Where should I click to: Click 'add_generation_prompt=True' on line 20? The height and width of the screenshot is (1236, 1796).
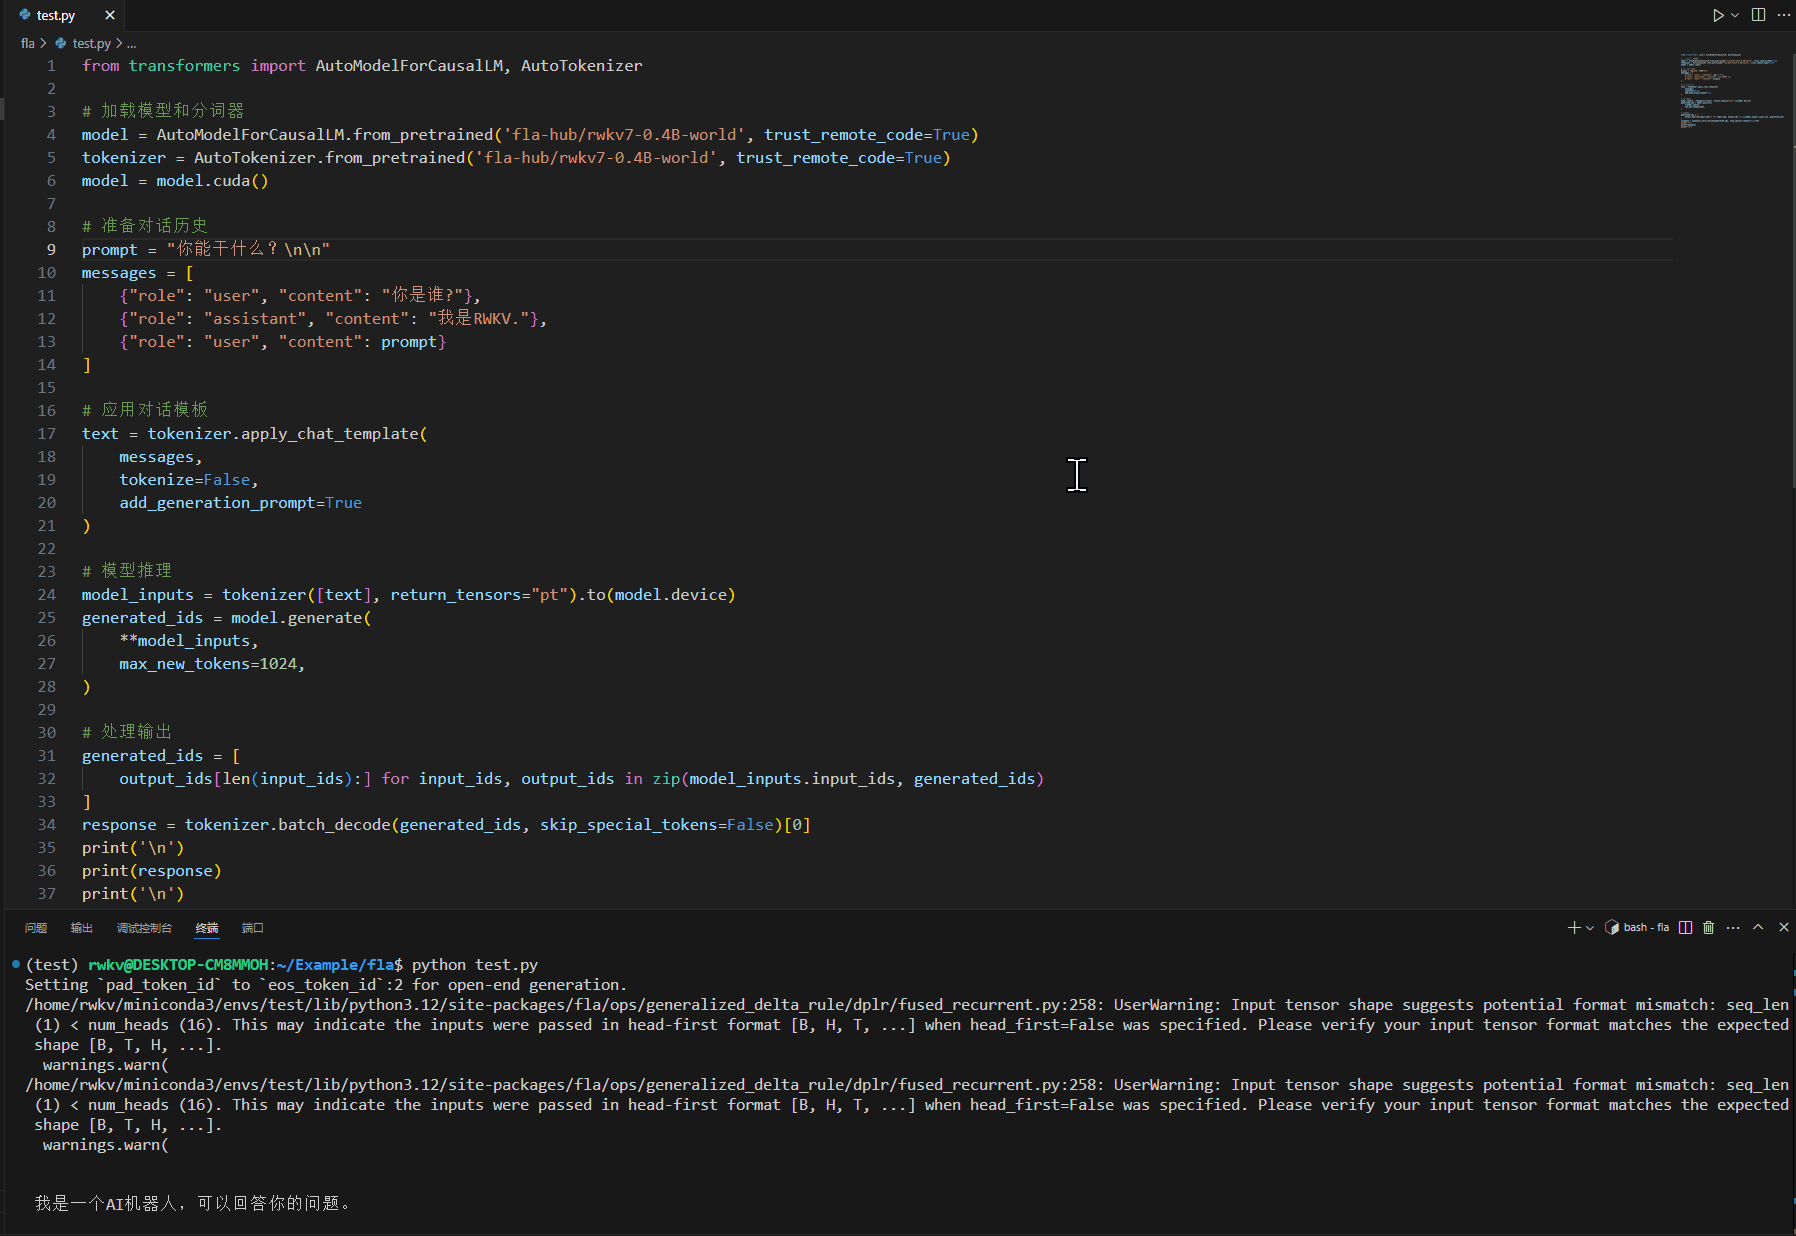tap(241, 503)
